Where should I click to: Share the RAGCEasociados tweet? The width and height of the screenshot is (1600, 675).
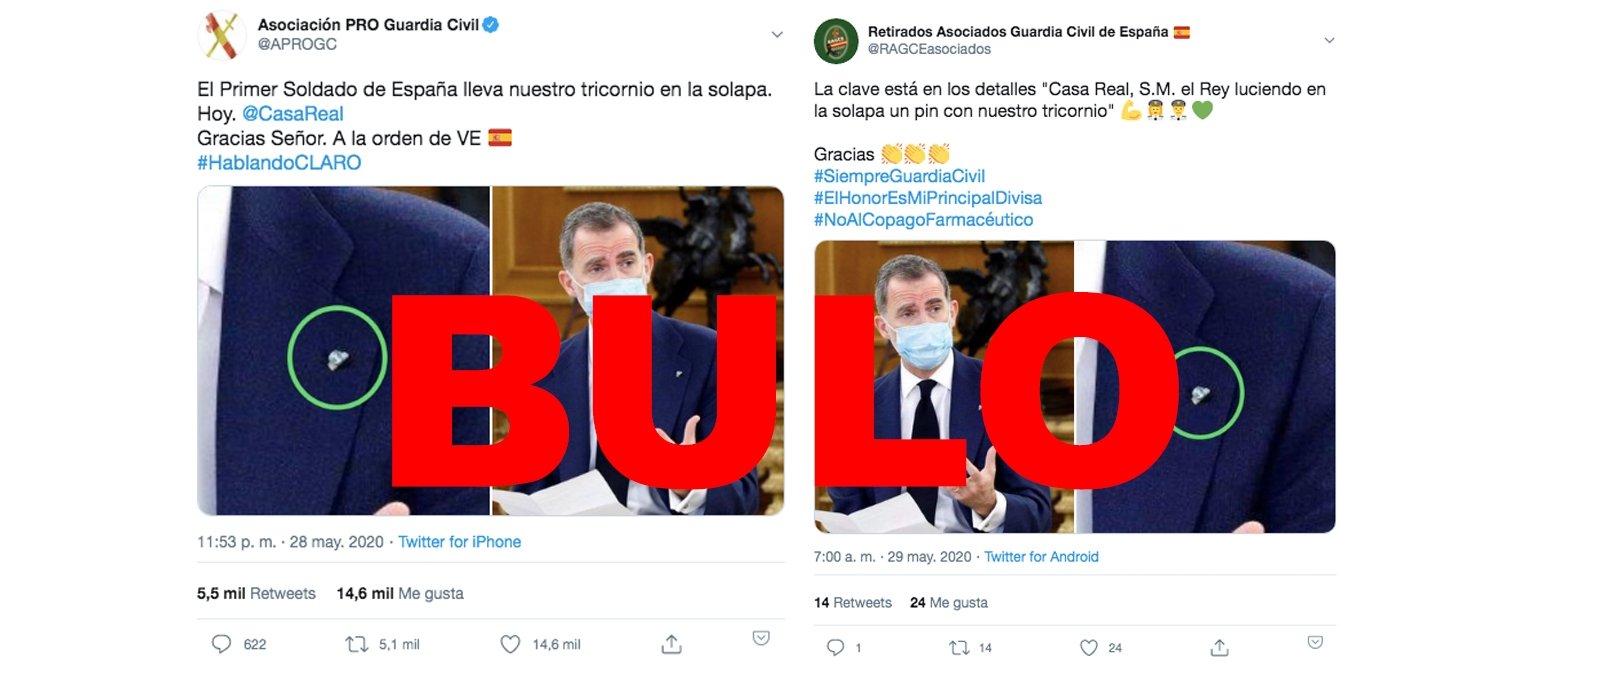1219,647
